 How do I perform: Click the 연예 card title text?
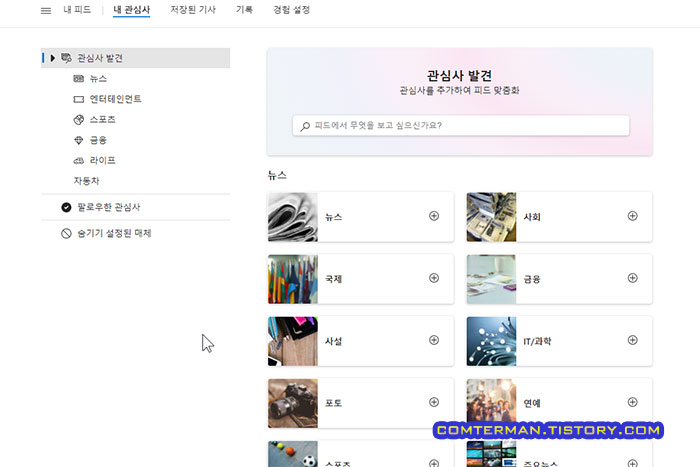pos(532,403)
